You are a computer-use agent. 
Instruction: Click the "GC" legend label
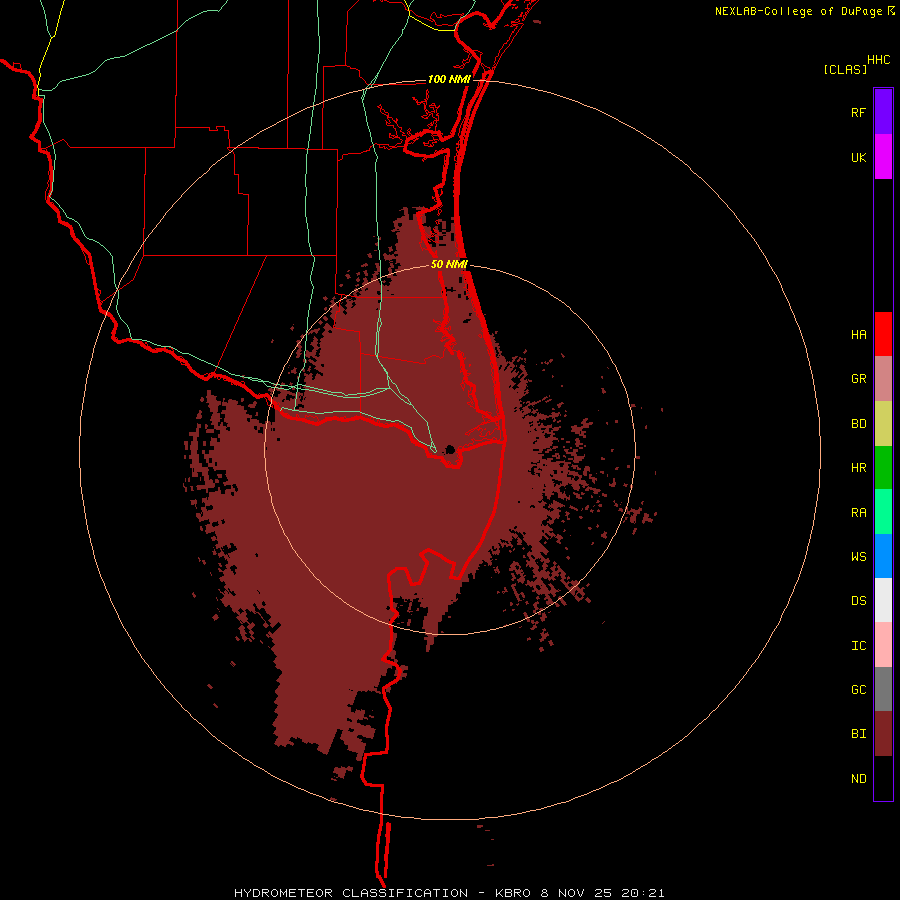coord(858,690)
